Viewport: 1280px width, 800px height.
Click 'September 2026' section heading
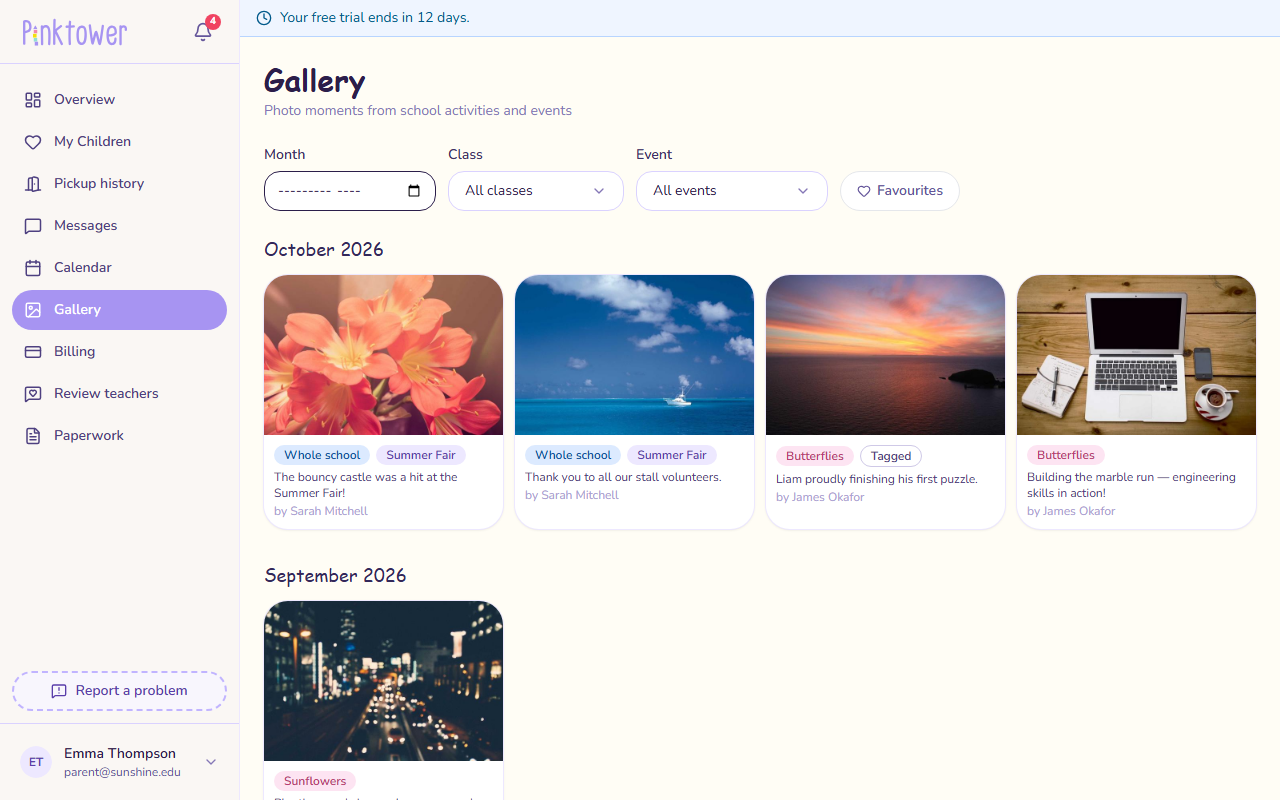coord(335,576)
